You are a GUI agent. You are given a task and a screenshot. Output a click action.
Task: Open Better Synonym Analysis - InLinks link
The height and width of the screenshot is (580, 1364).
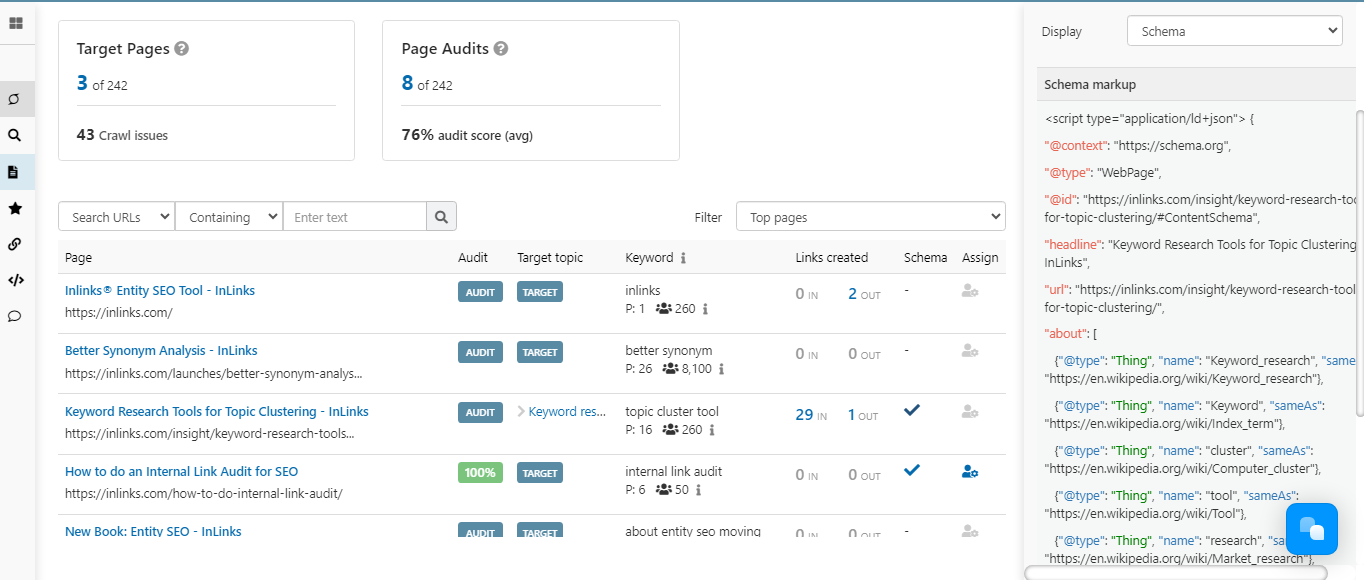(x=161, y=351)
